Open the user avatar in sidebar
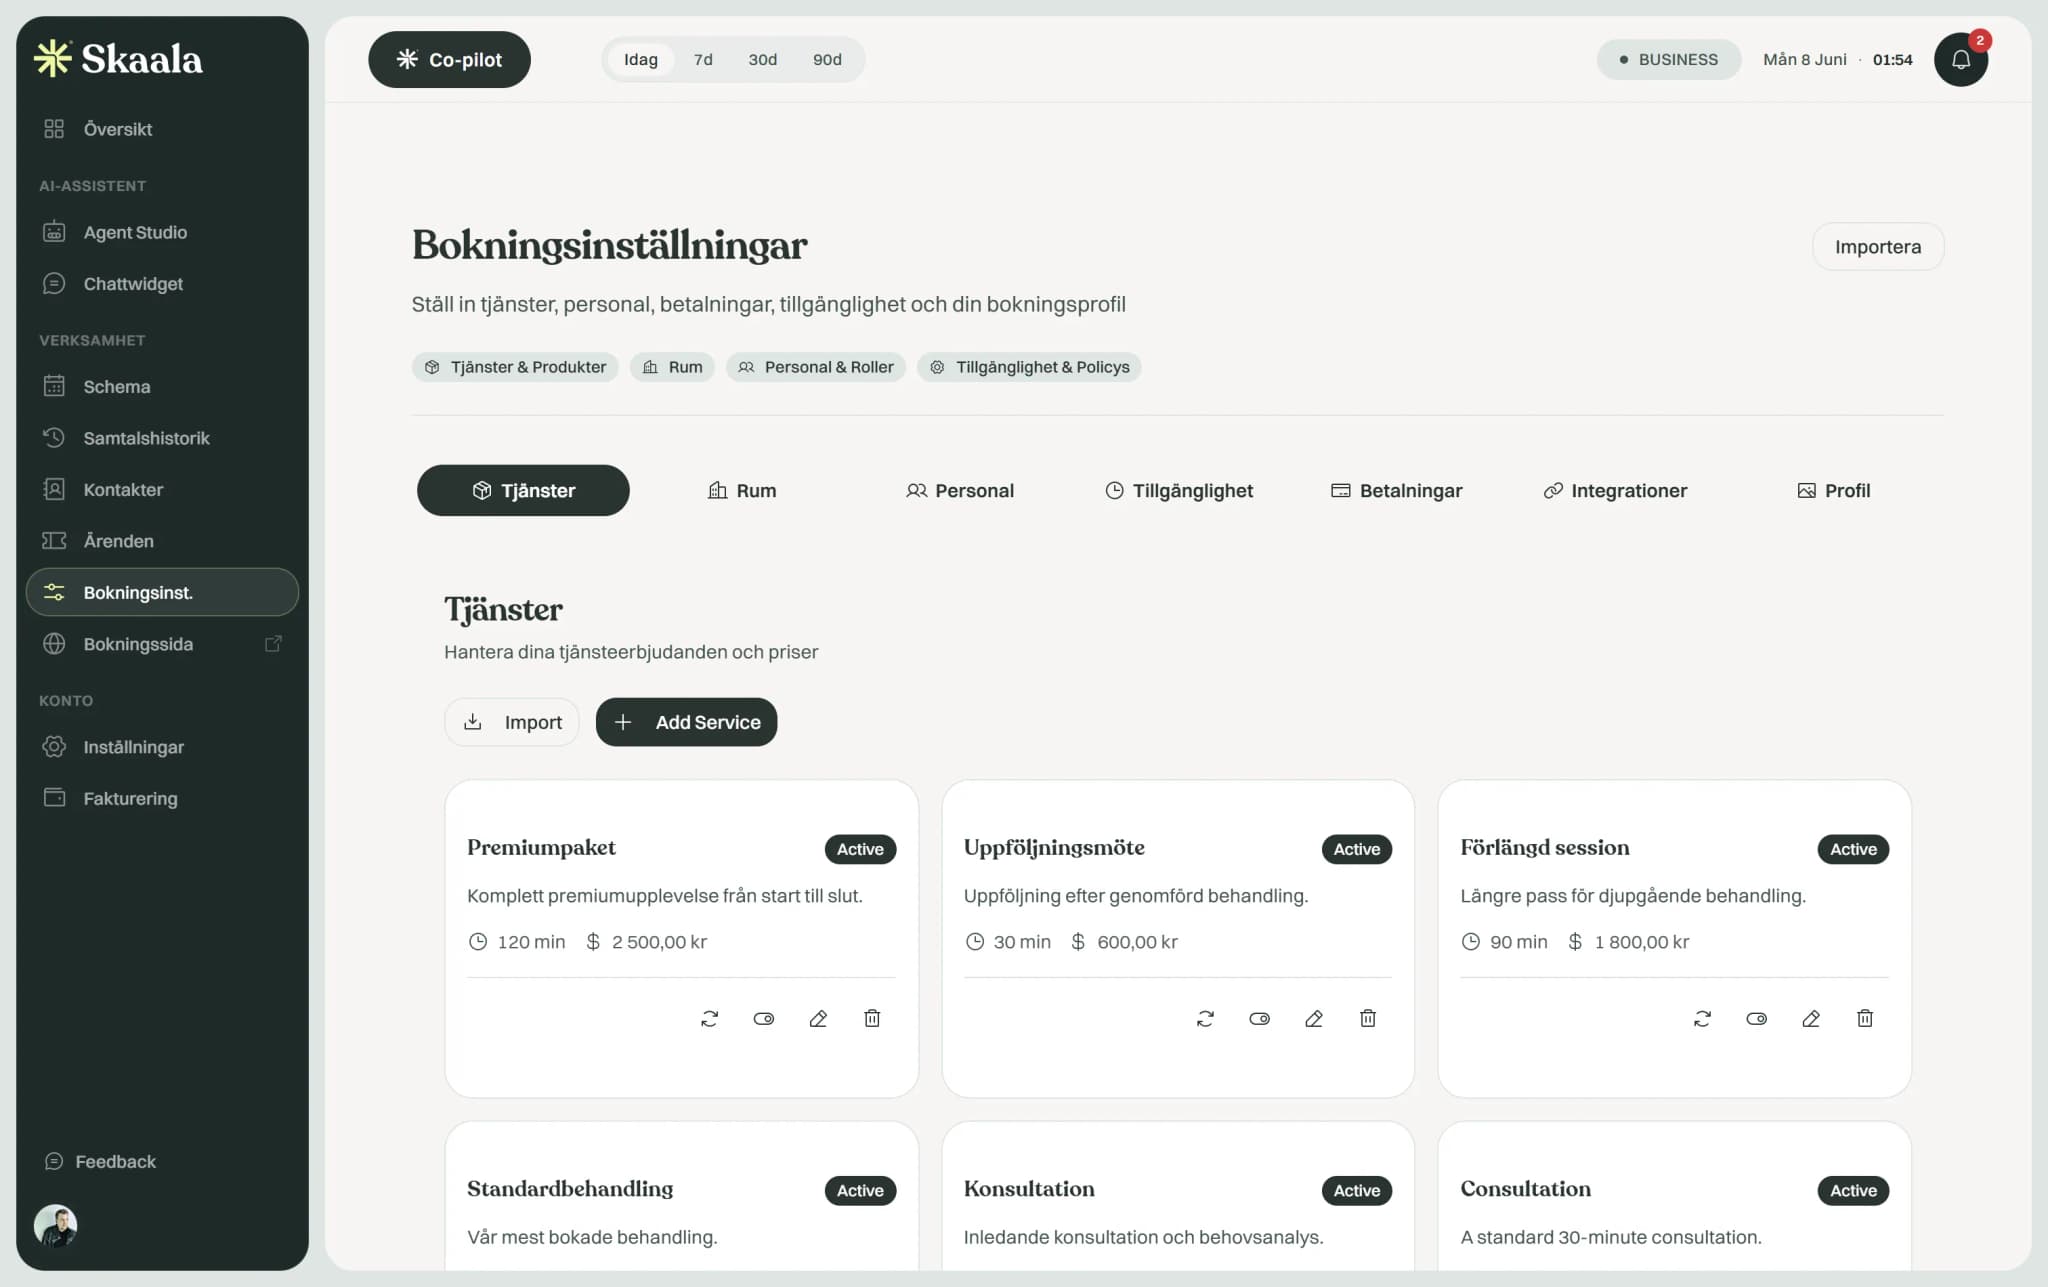The image size is (2048, 1287). tap(56, 1225)
